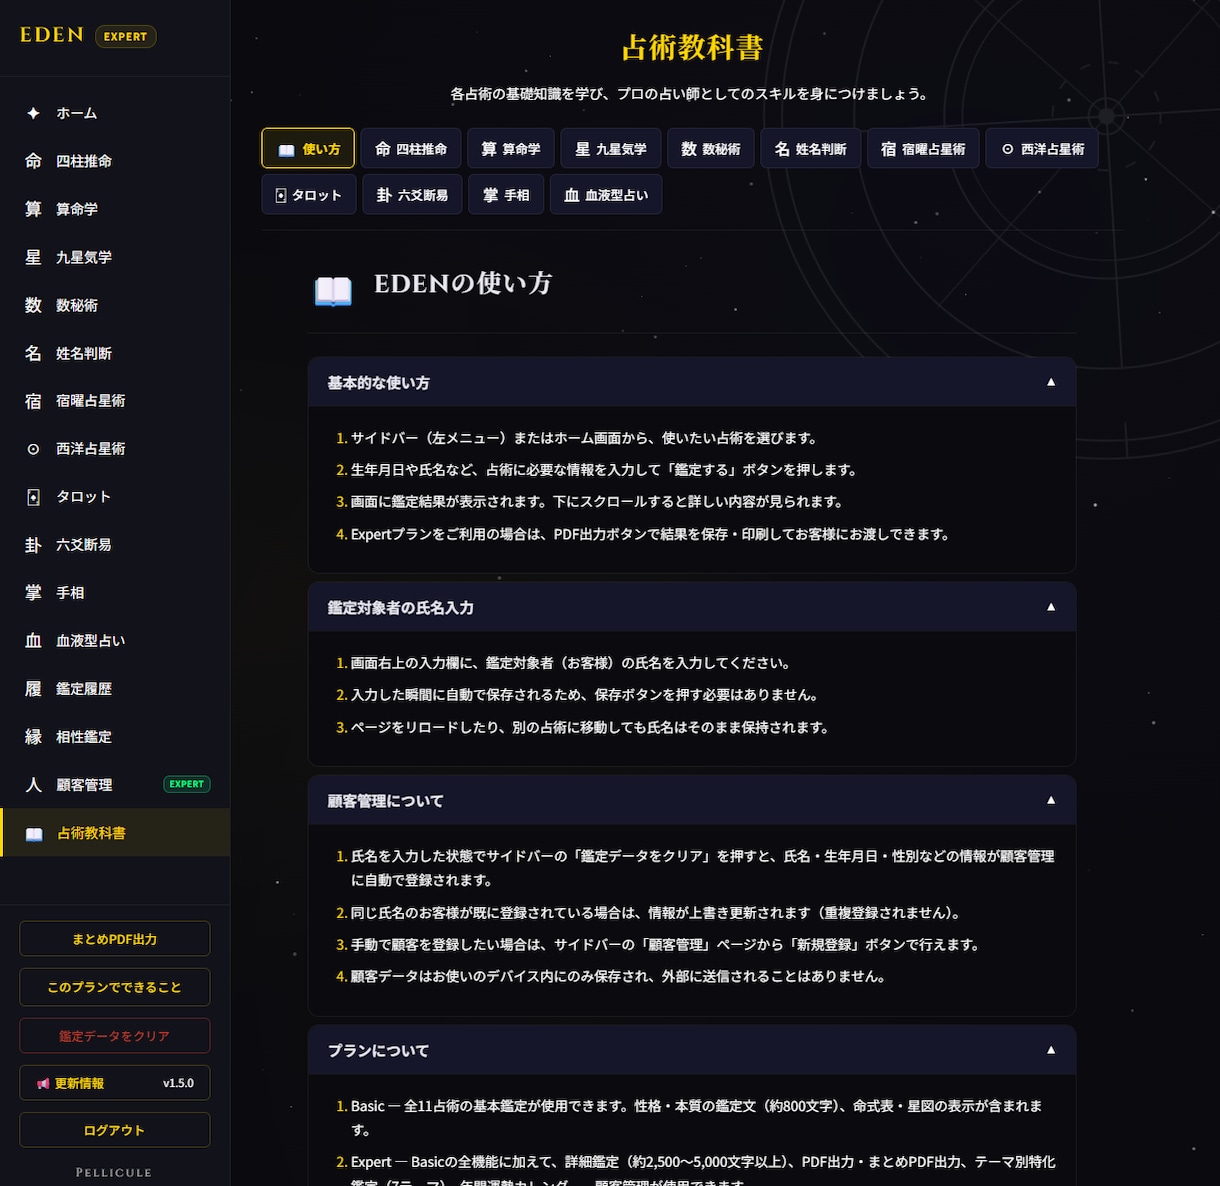Click the 宿 icon for 宿曜占星術 in sidebar
Viewport: 1220px width, 1186px height.
click(x=33, y=401)
